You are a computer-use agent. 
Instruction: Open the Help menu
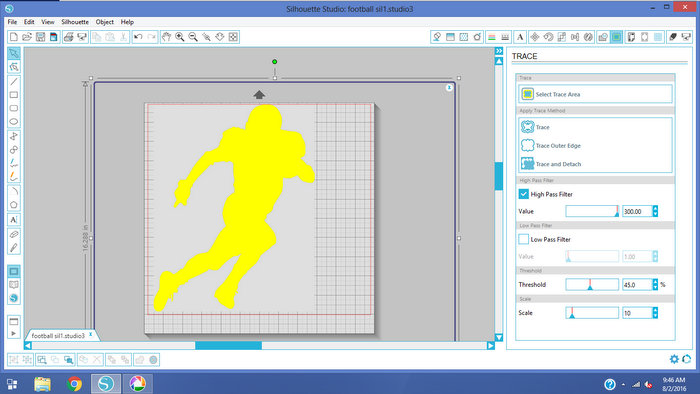(x=127, y=22)
